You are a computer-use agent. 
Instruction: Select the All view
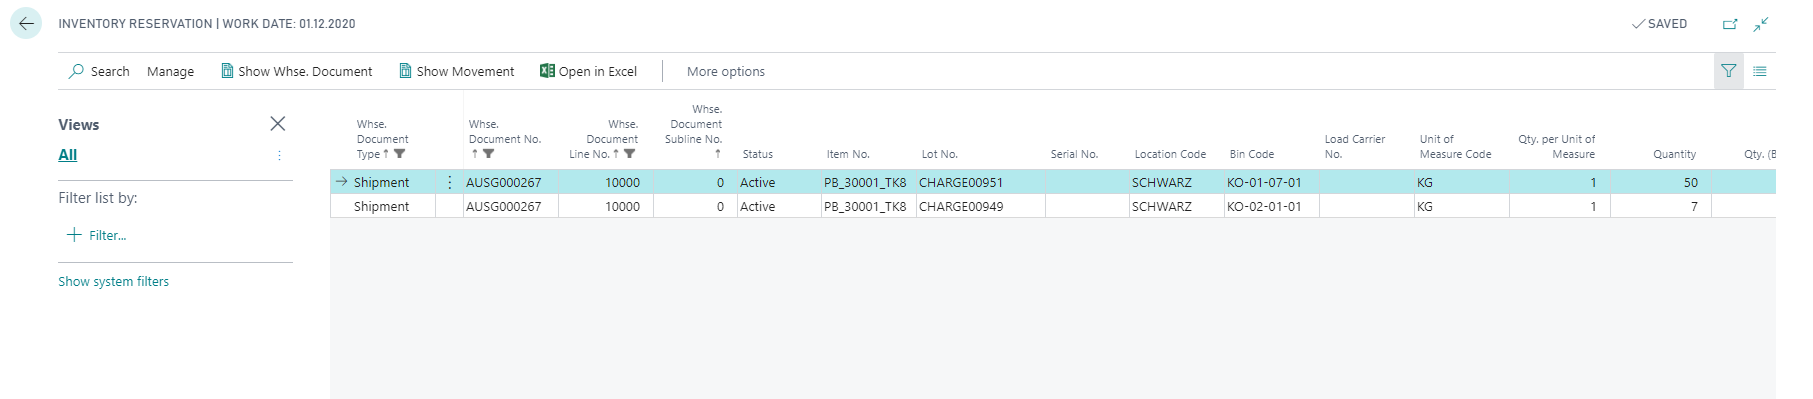[x=68, y=155]
